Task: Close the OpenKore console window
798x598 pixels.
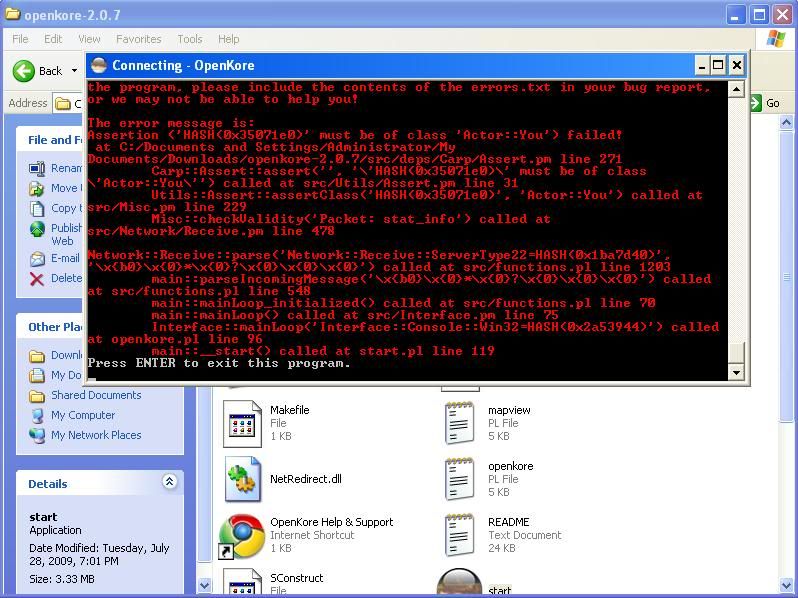Action: click(x=736, y=65)
